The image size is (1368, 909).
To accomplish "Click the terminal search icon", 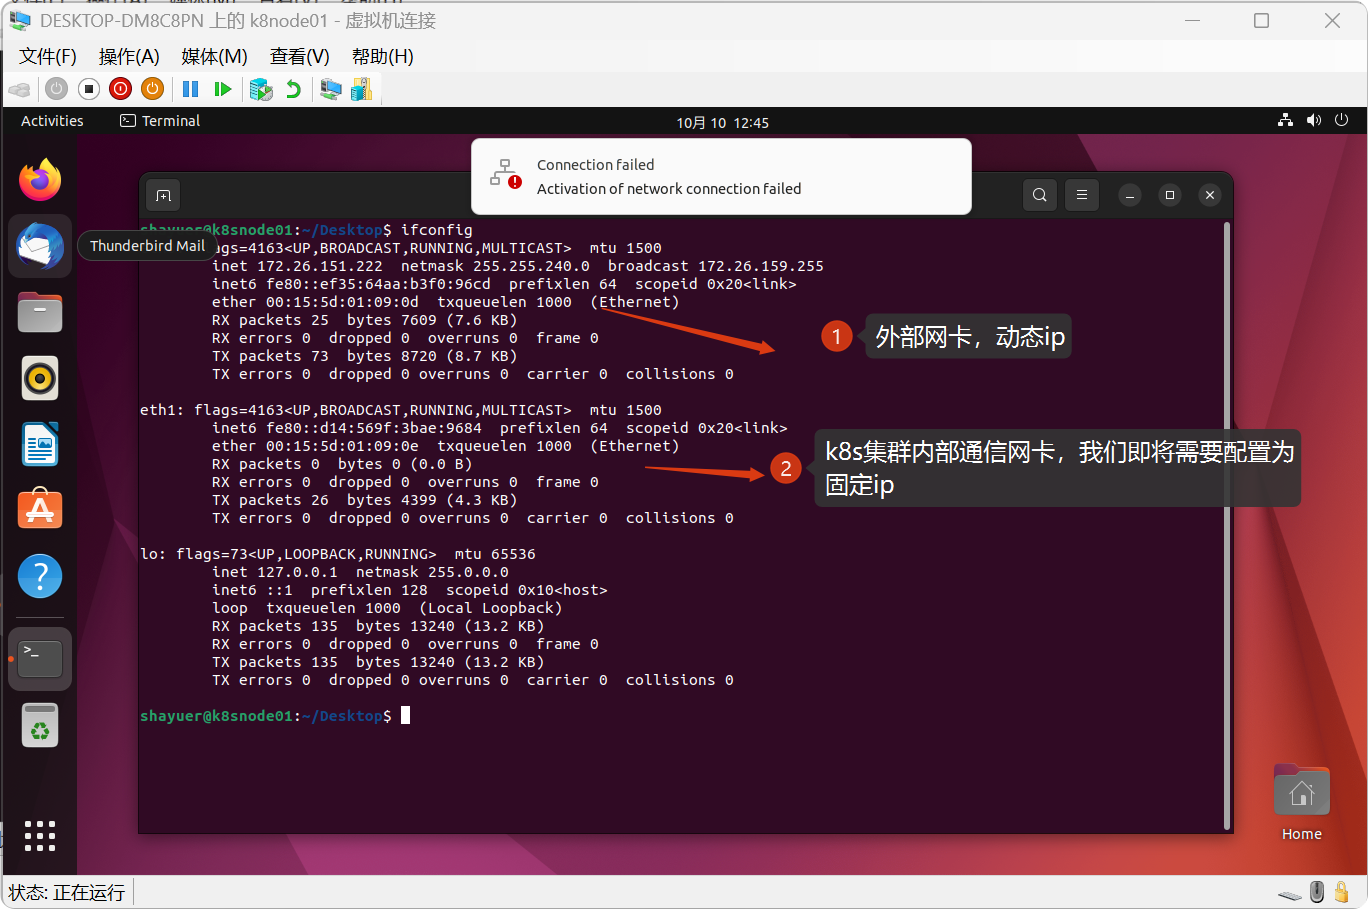I will (x=1039, y=195).
